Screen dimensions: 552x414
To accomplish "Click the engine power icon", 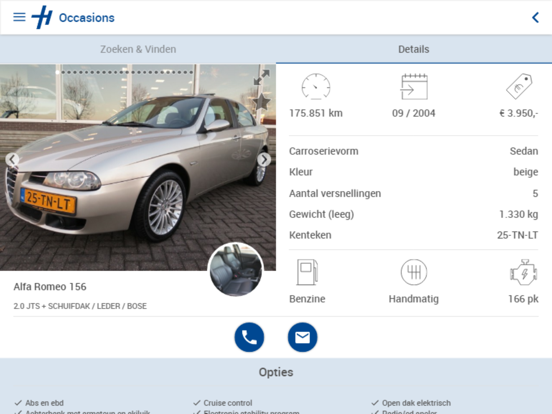I will click(523, 272).
